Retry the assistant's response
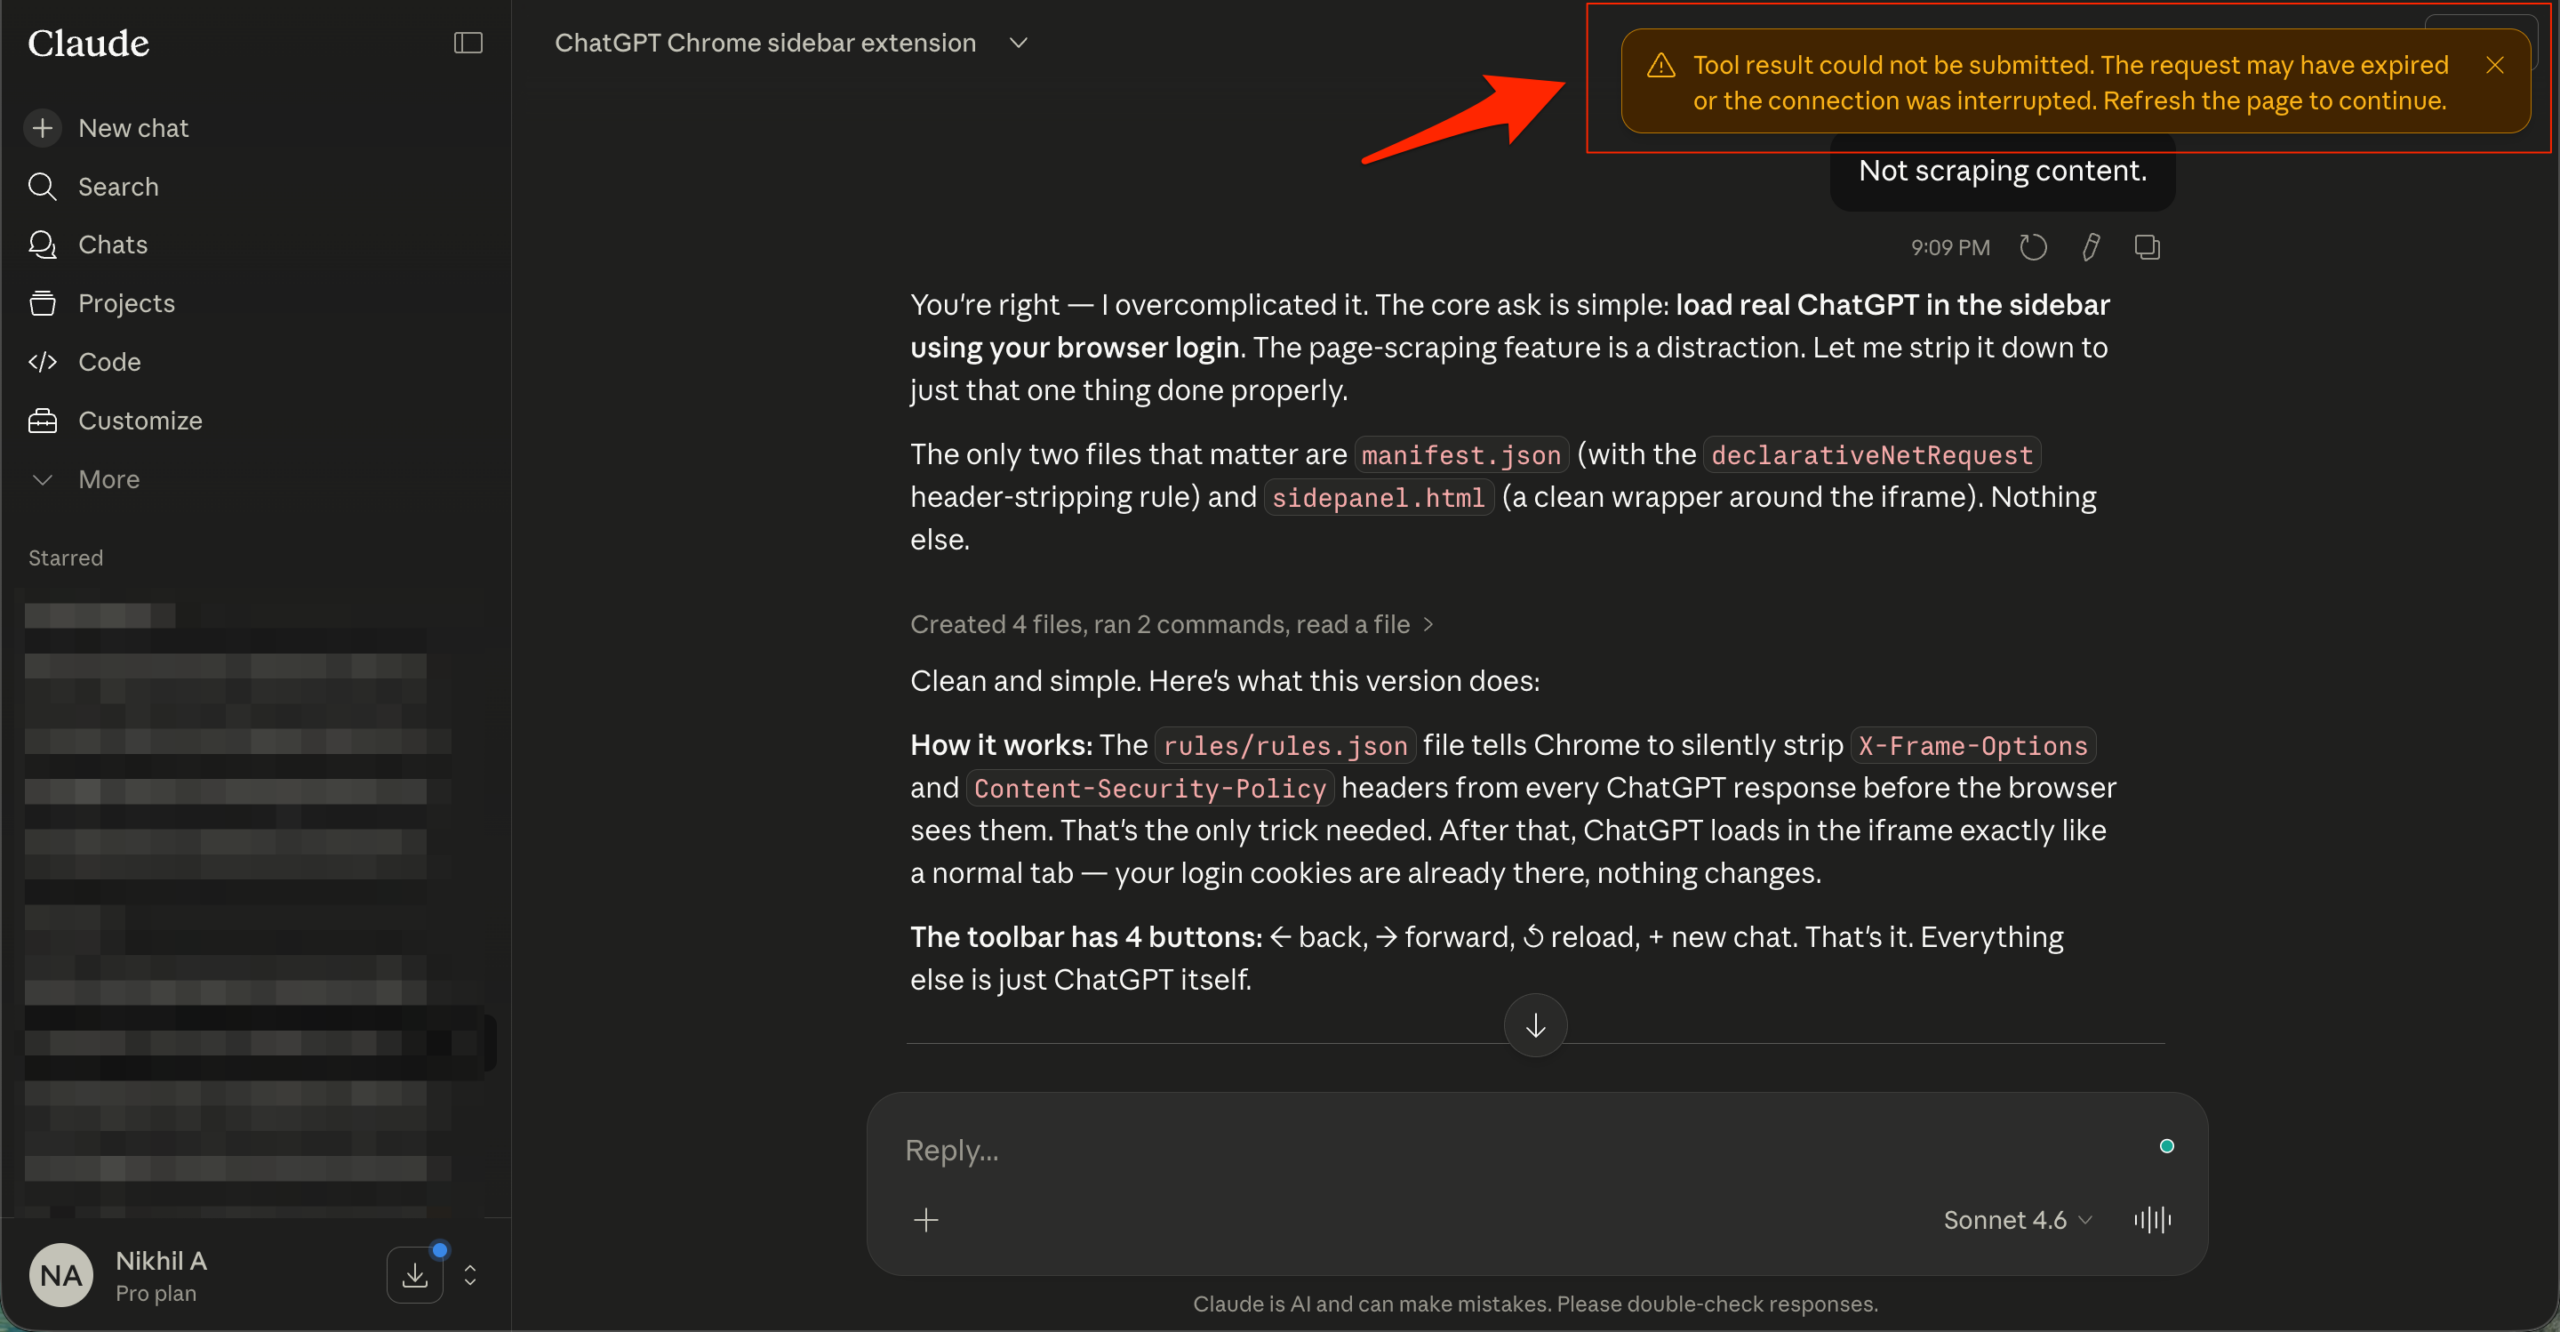Screen dimensions: 2560x1332 2033,246
